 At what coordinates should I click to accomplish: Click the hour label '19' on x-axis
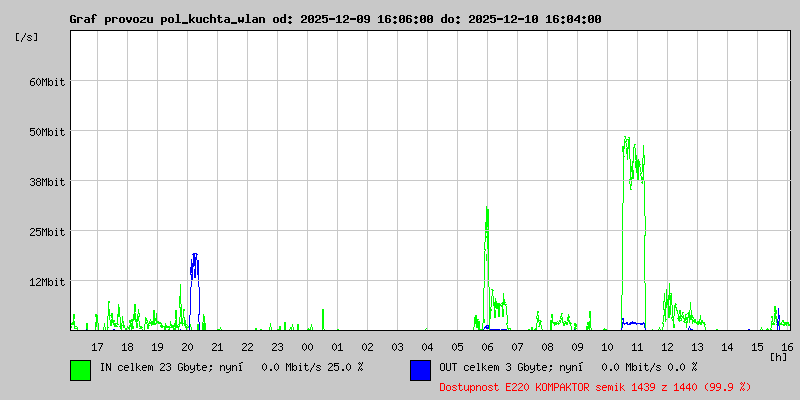tap(157, 347)
